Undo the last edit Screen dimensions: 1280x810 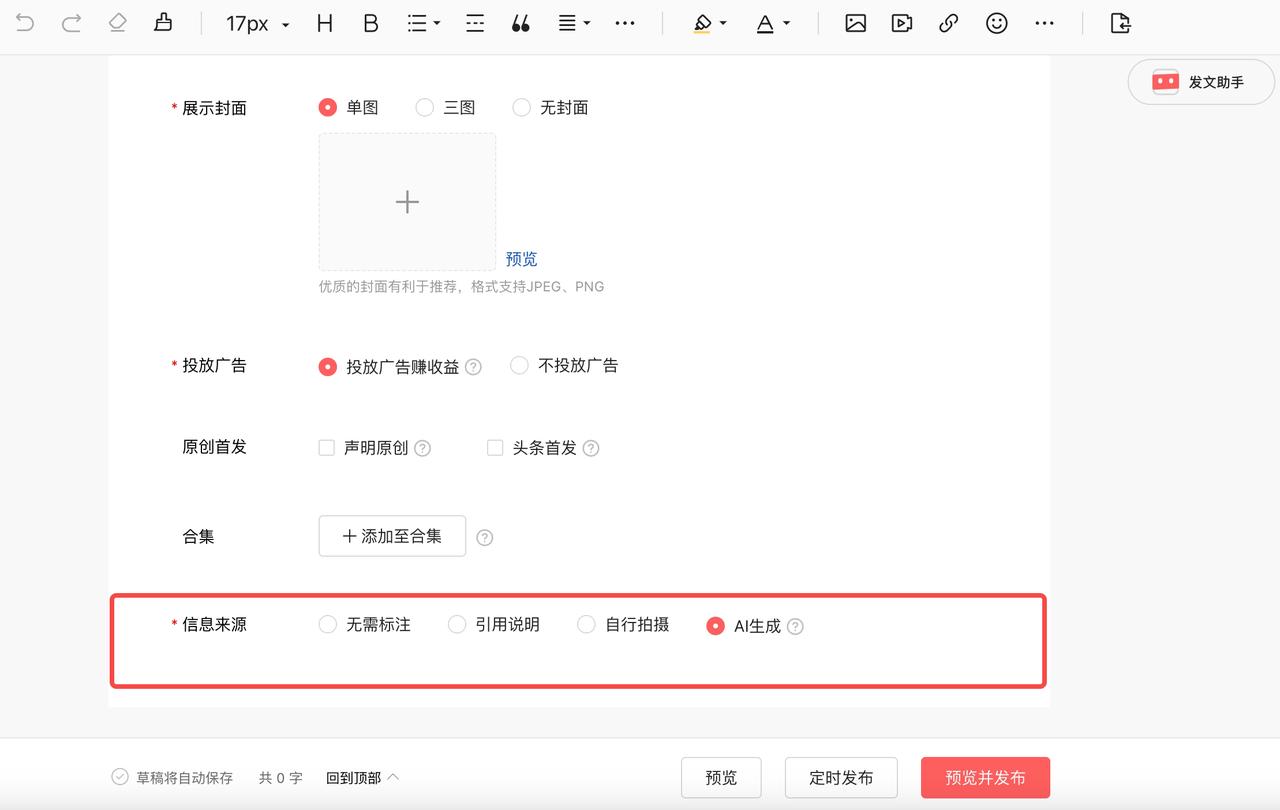point(25,22)
